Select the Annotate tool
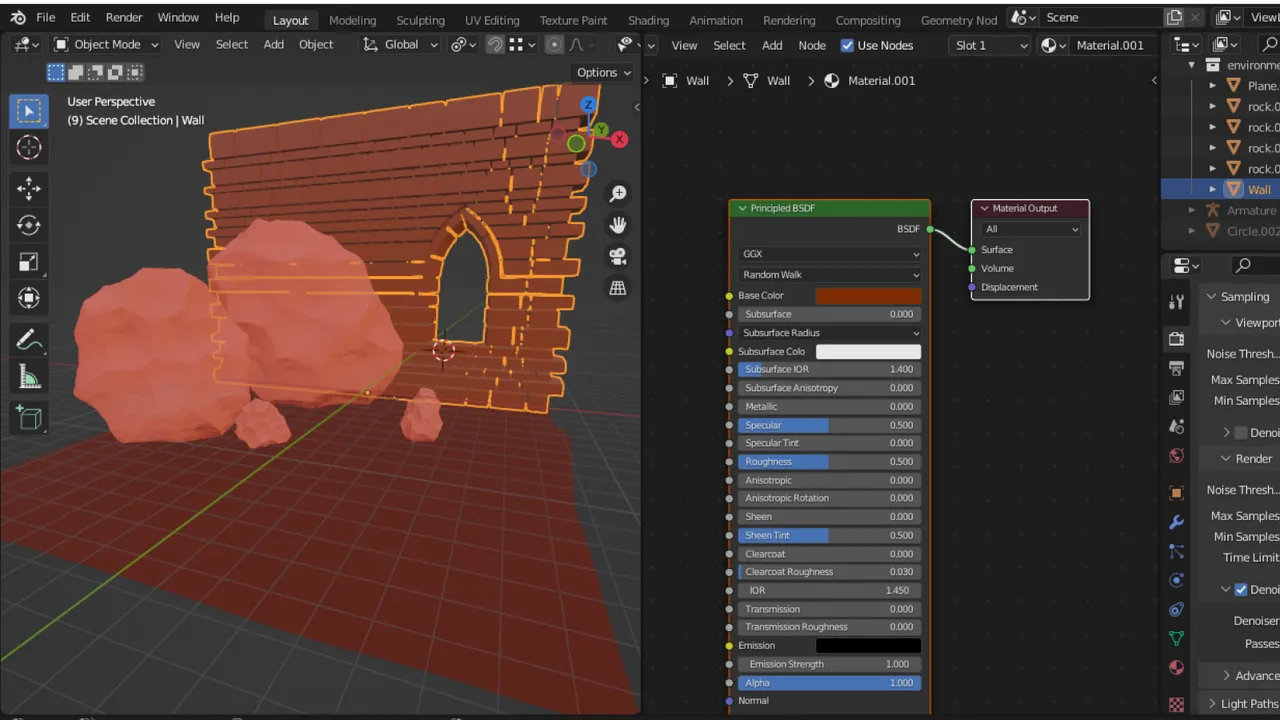 point(29,340)
